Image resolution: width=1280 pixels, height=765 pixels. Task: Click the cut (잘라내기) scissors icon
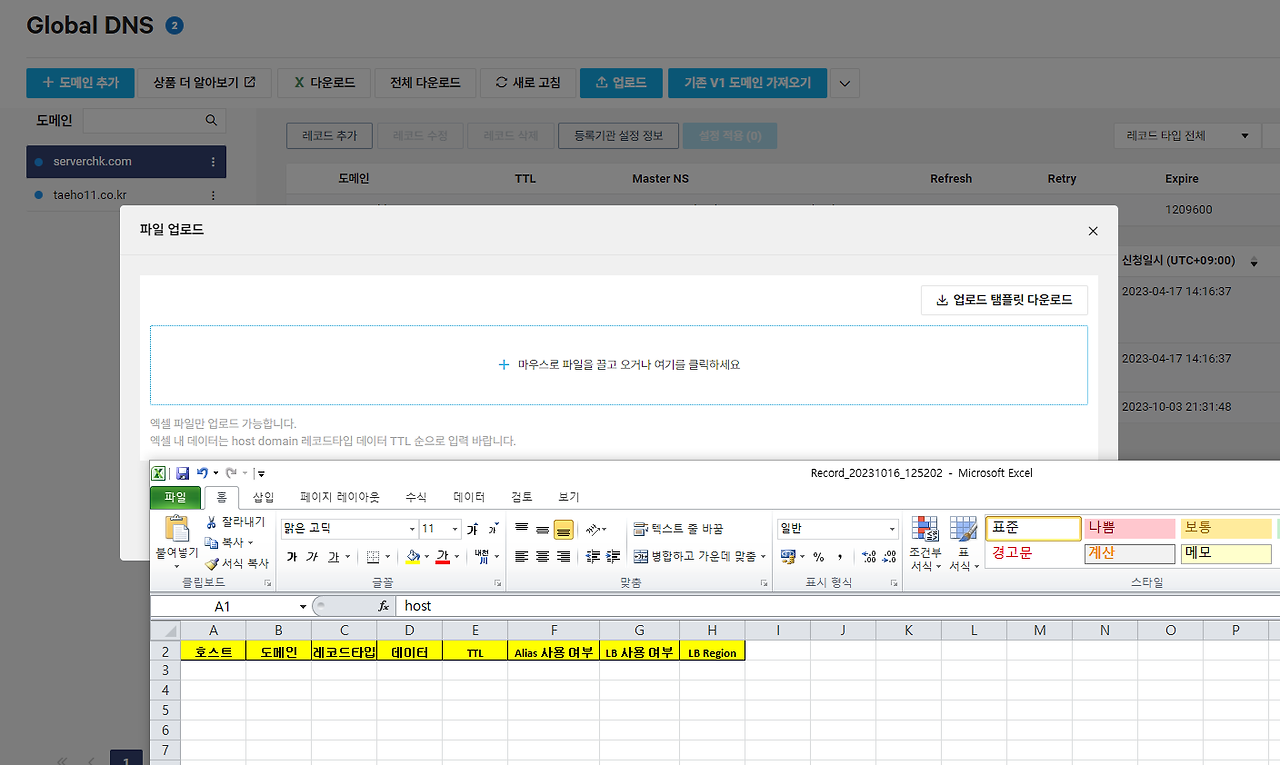(213, 522)
